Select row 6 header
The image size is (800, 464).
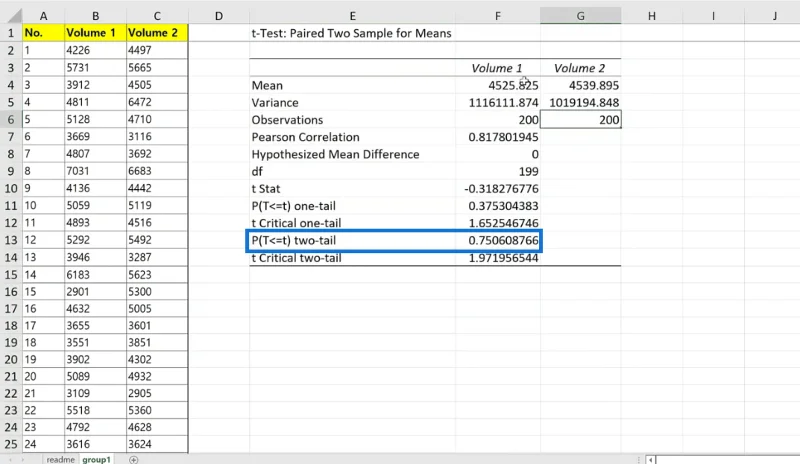[11, 119]
